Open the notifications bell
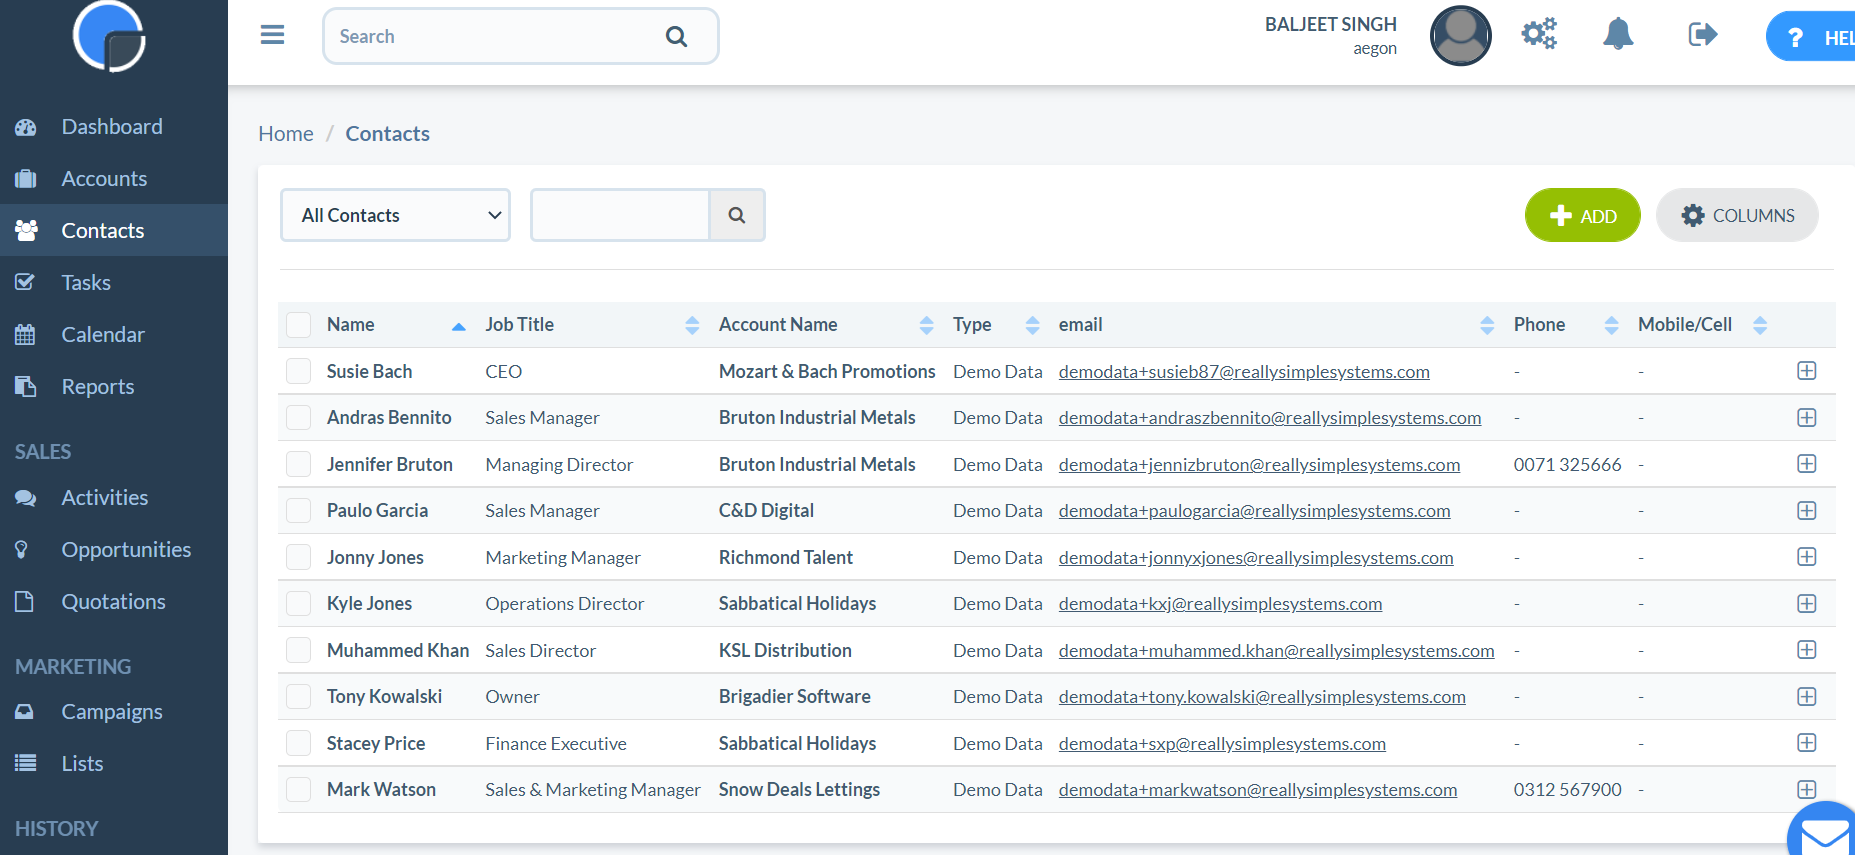 coord(1617,34)
